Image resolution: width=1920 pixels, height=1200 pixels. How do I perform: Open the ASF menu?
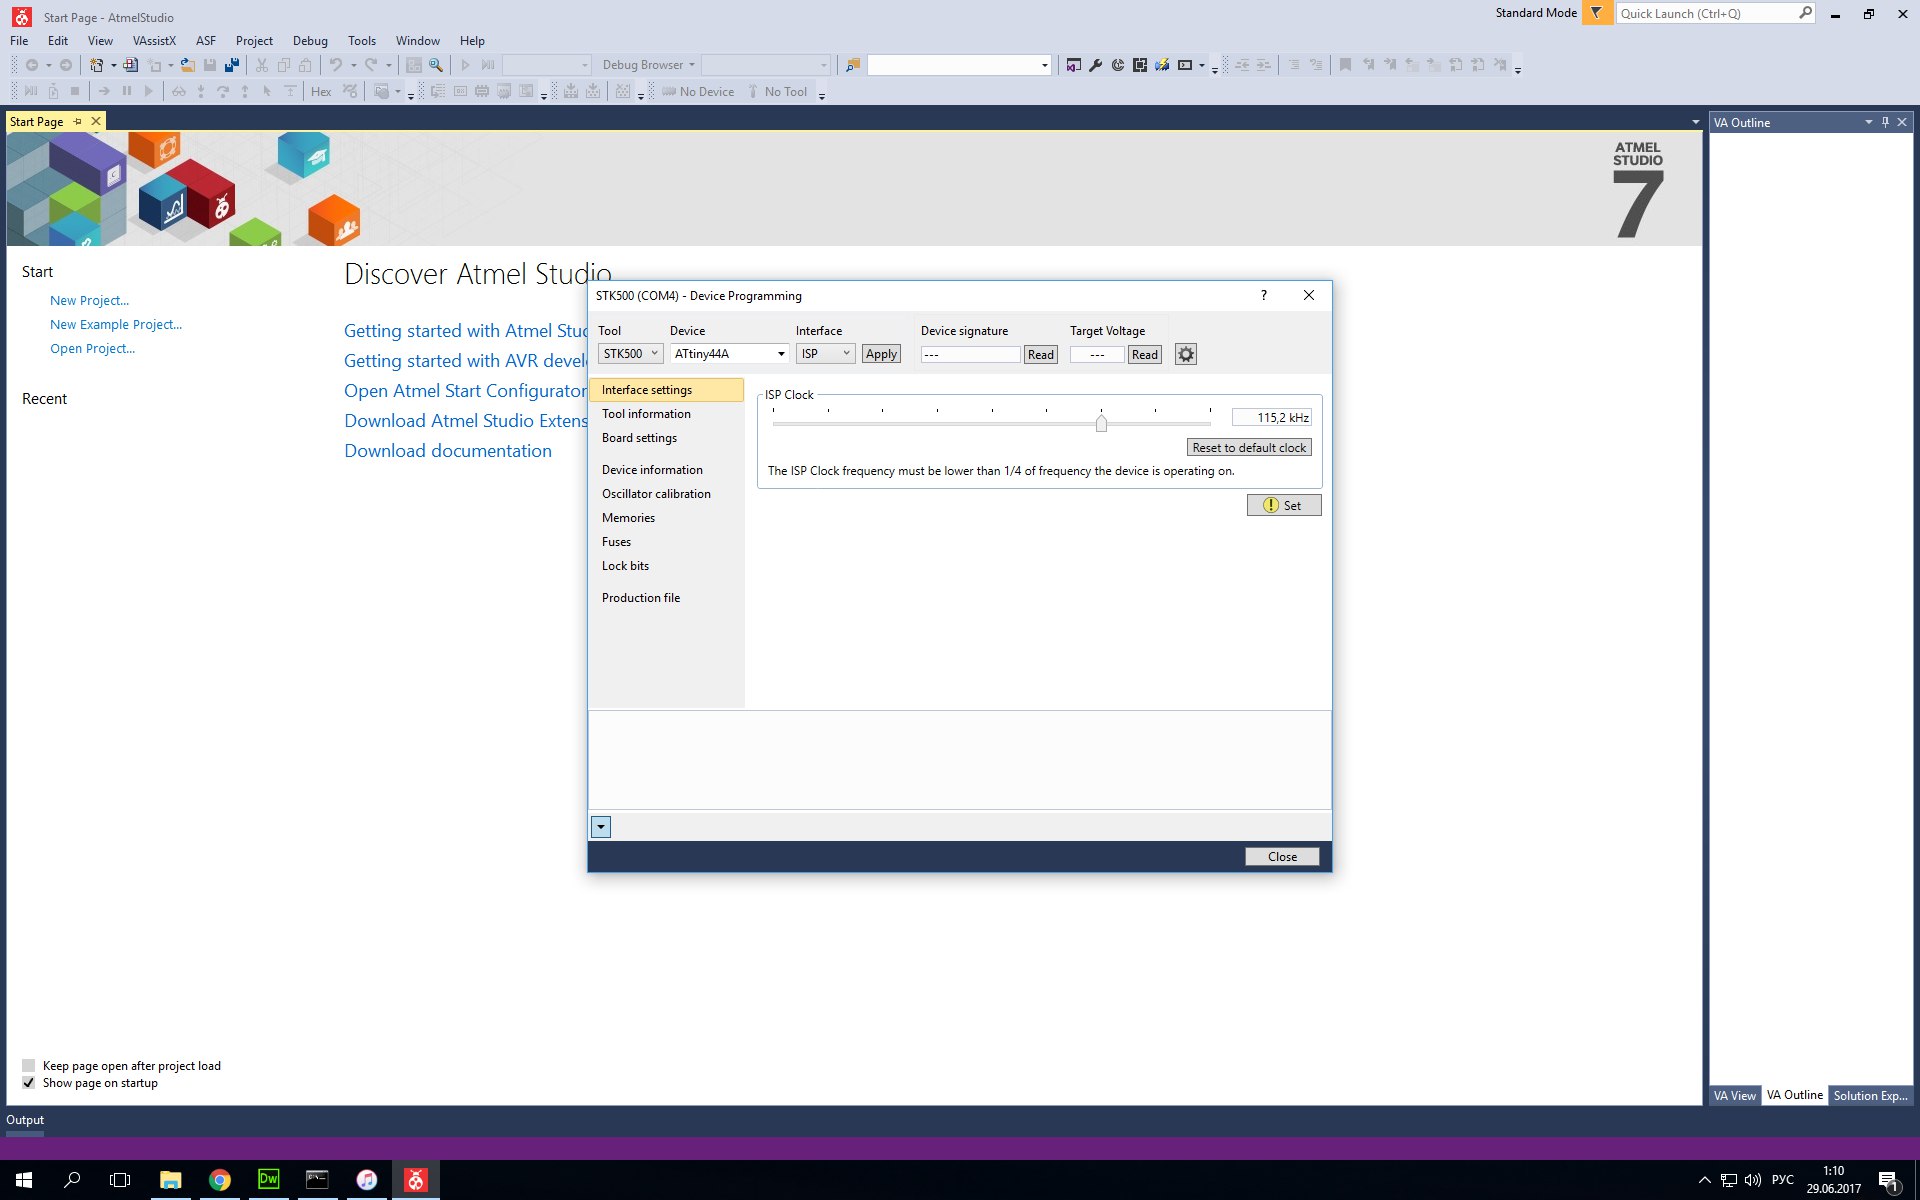tap(205, 41)
